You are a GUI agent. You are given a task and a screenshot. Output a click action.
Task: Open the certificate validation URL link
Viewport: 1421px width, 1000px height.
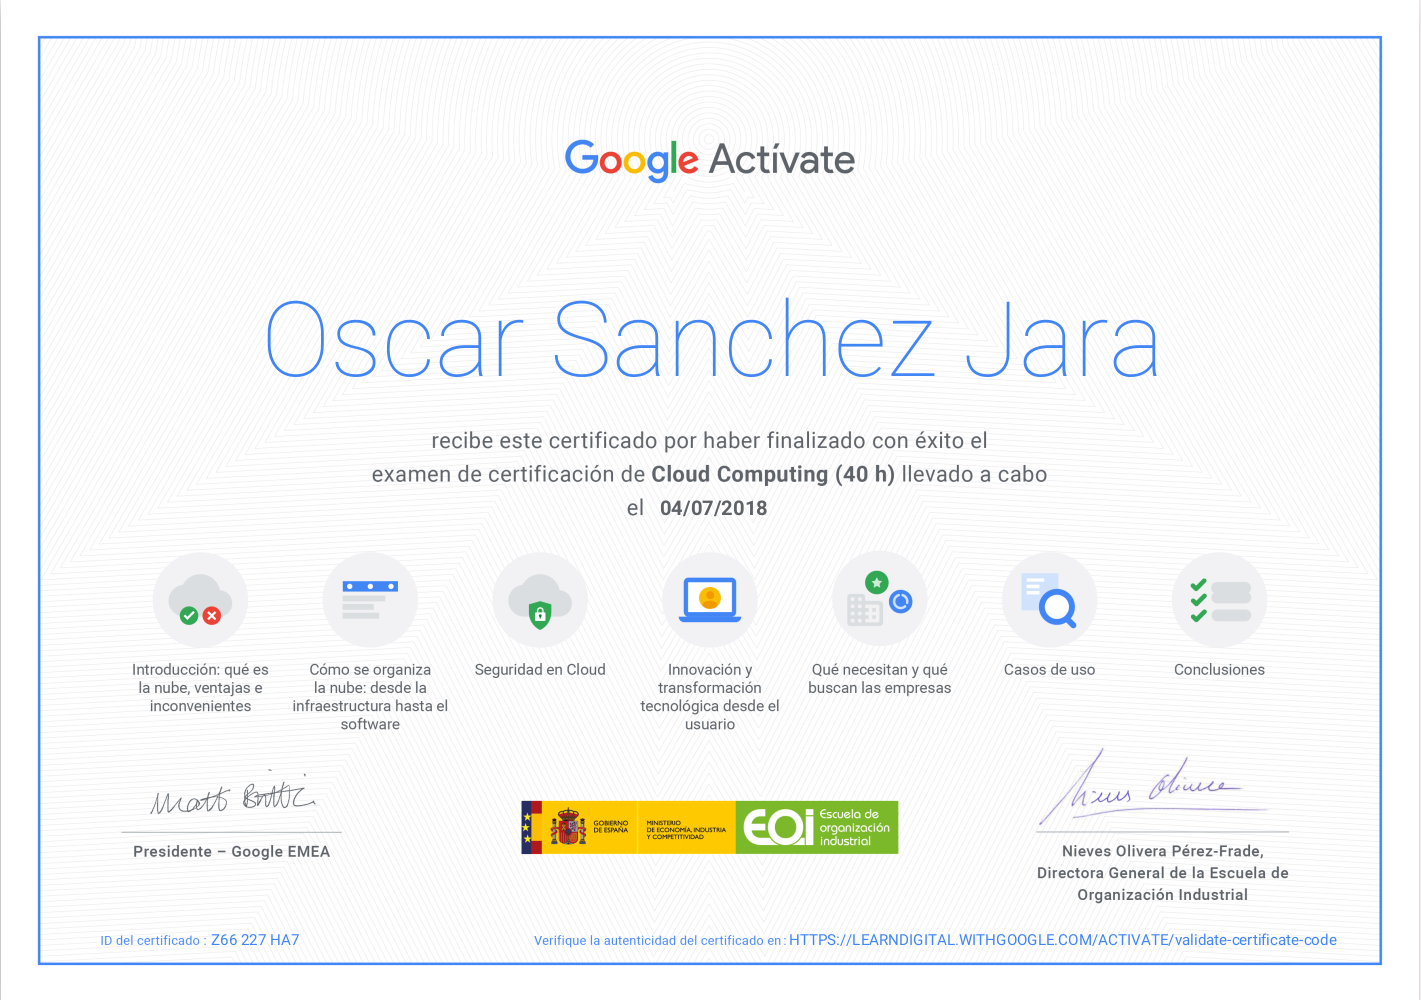[1063, 940]
